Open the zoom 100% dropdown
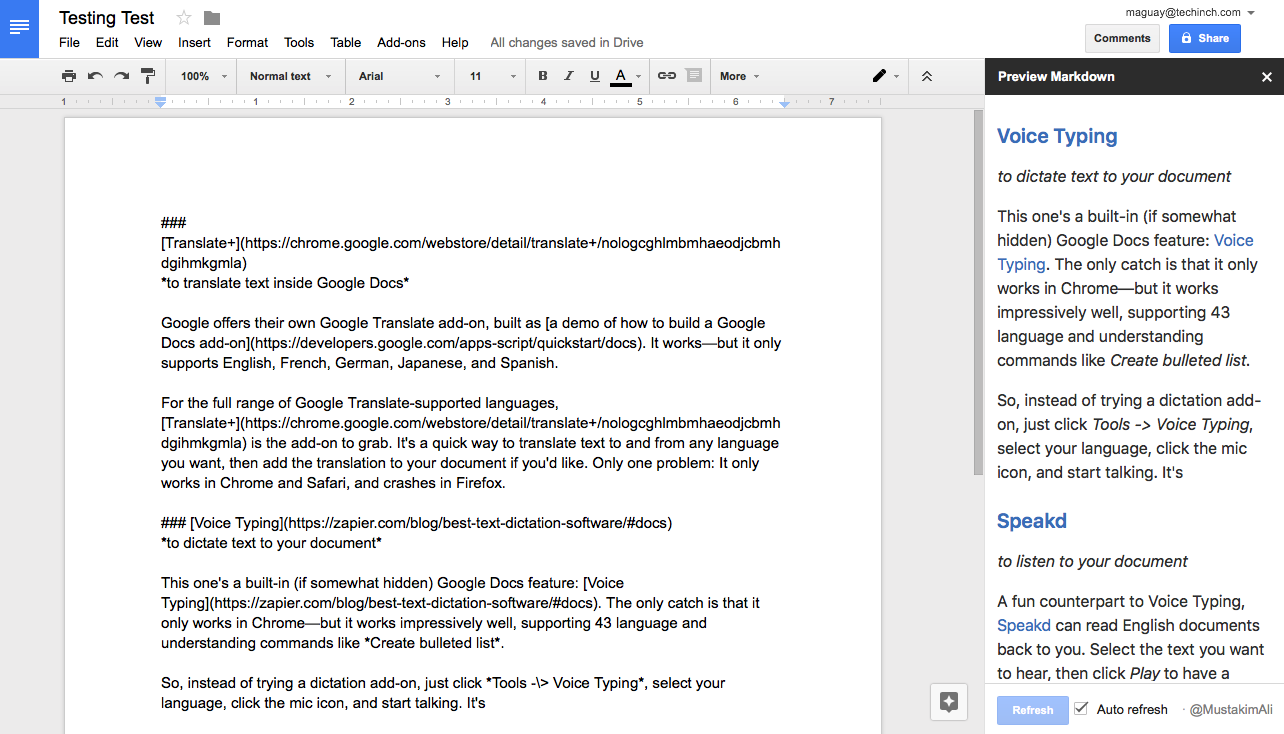Screen dimensions: 1284x734 (204, 76)
